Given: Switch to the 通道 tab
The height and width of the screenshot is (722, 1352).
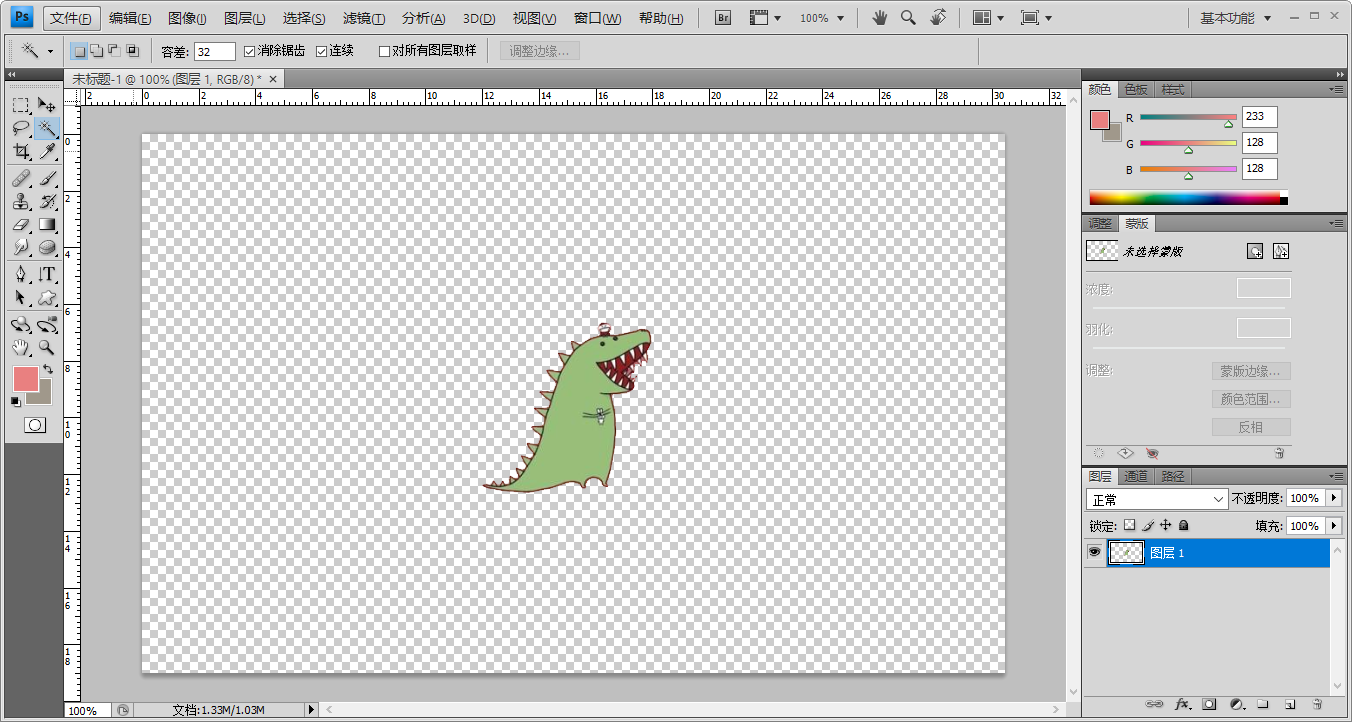Looking at the screenshot, I should click(x=1135, y=477).
